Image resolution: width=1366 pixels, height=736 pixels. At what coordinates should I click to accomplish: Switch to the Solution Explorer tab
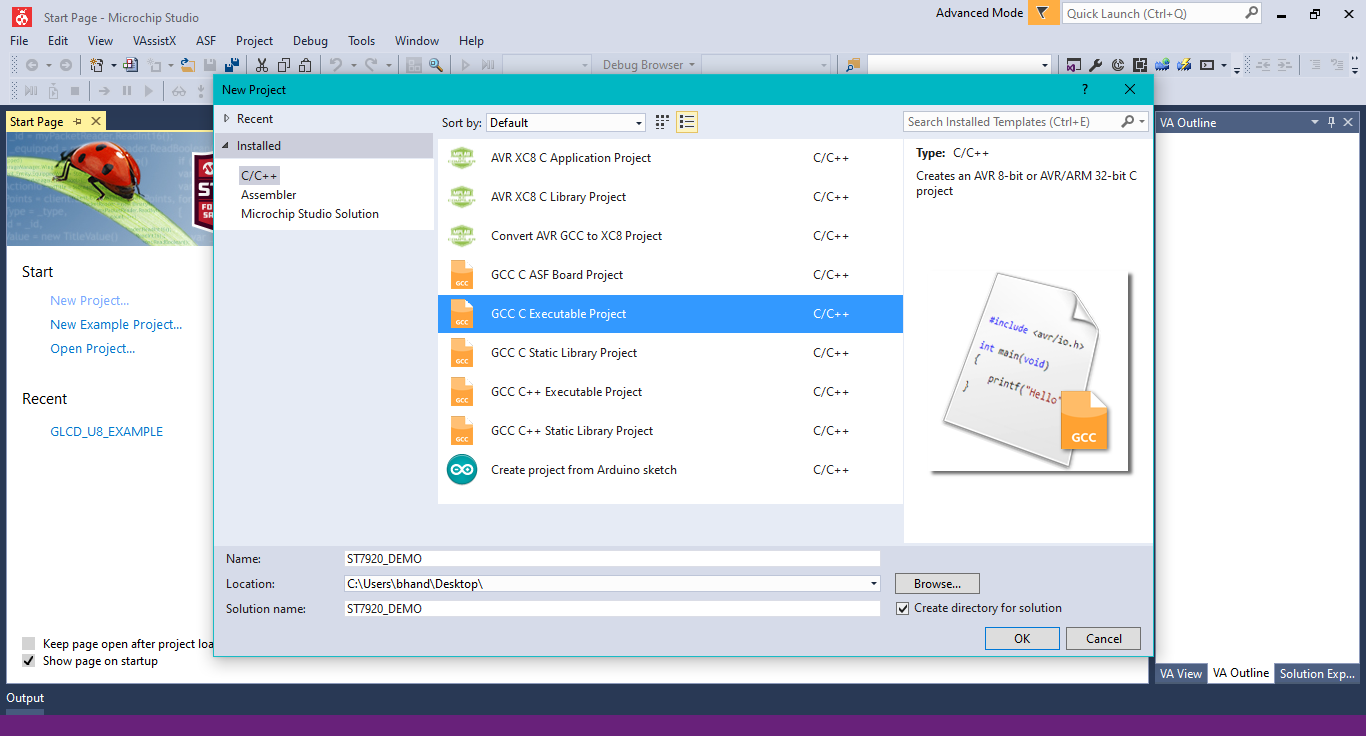coord(1317,673)
